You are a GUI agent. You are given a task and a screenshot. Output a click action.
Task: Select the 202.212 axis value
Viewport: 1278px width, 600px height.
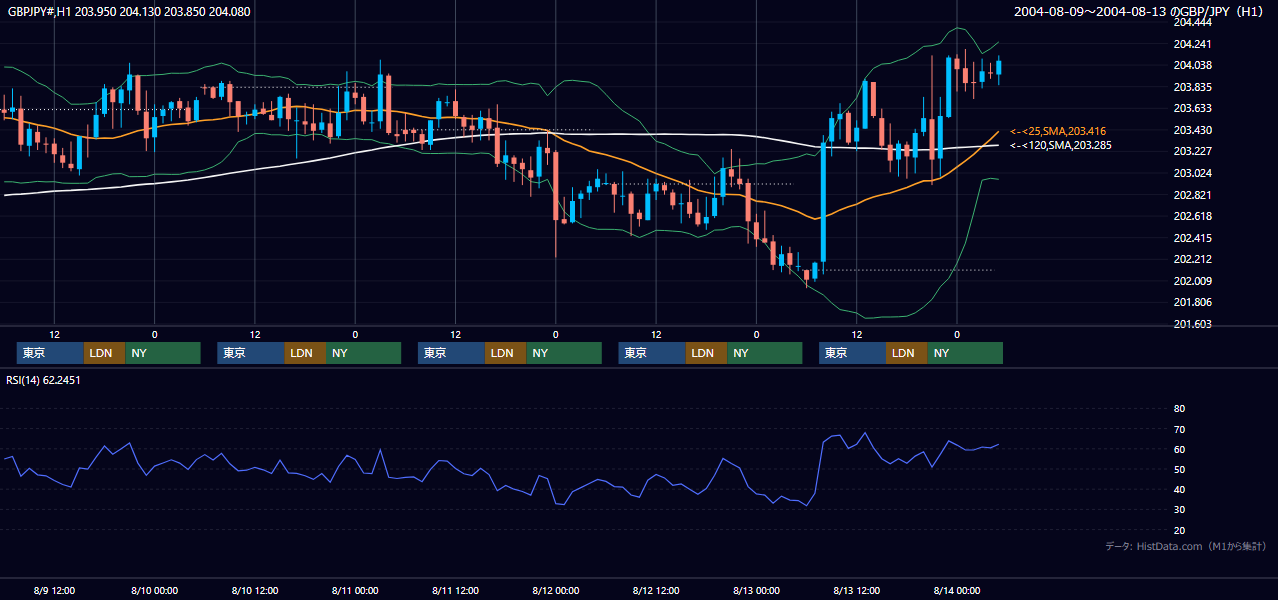1194,260
